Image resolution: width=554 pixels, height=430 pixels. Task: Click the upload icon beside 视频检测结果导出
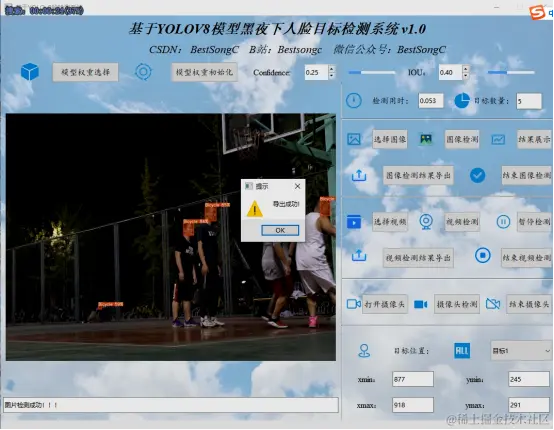pyautogui.click(x=359, y=255)
